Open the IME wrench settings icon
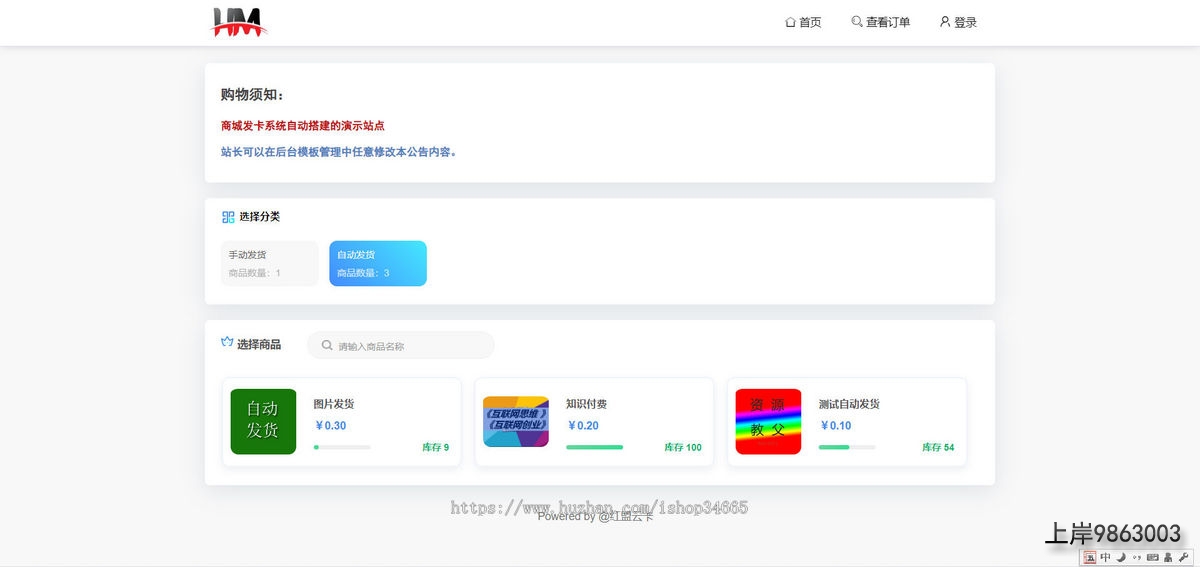 point(1183,557)
